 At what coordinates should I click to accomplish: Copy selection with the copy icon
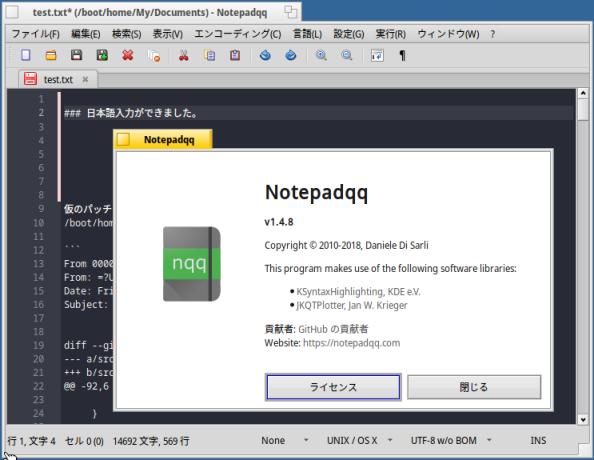209,55
